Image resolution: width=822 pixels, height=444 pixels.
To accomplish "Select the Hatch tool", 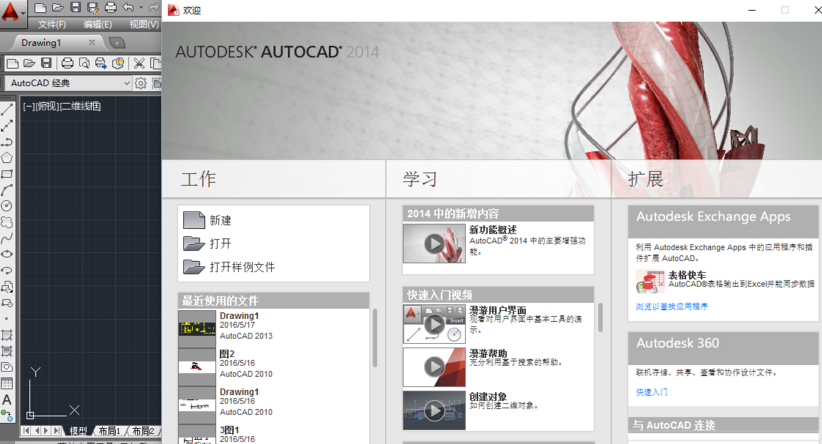I will point(7,335).
